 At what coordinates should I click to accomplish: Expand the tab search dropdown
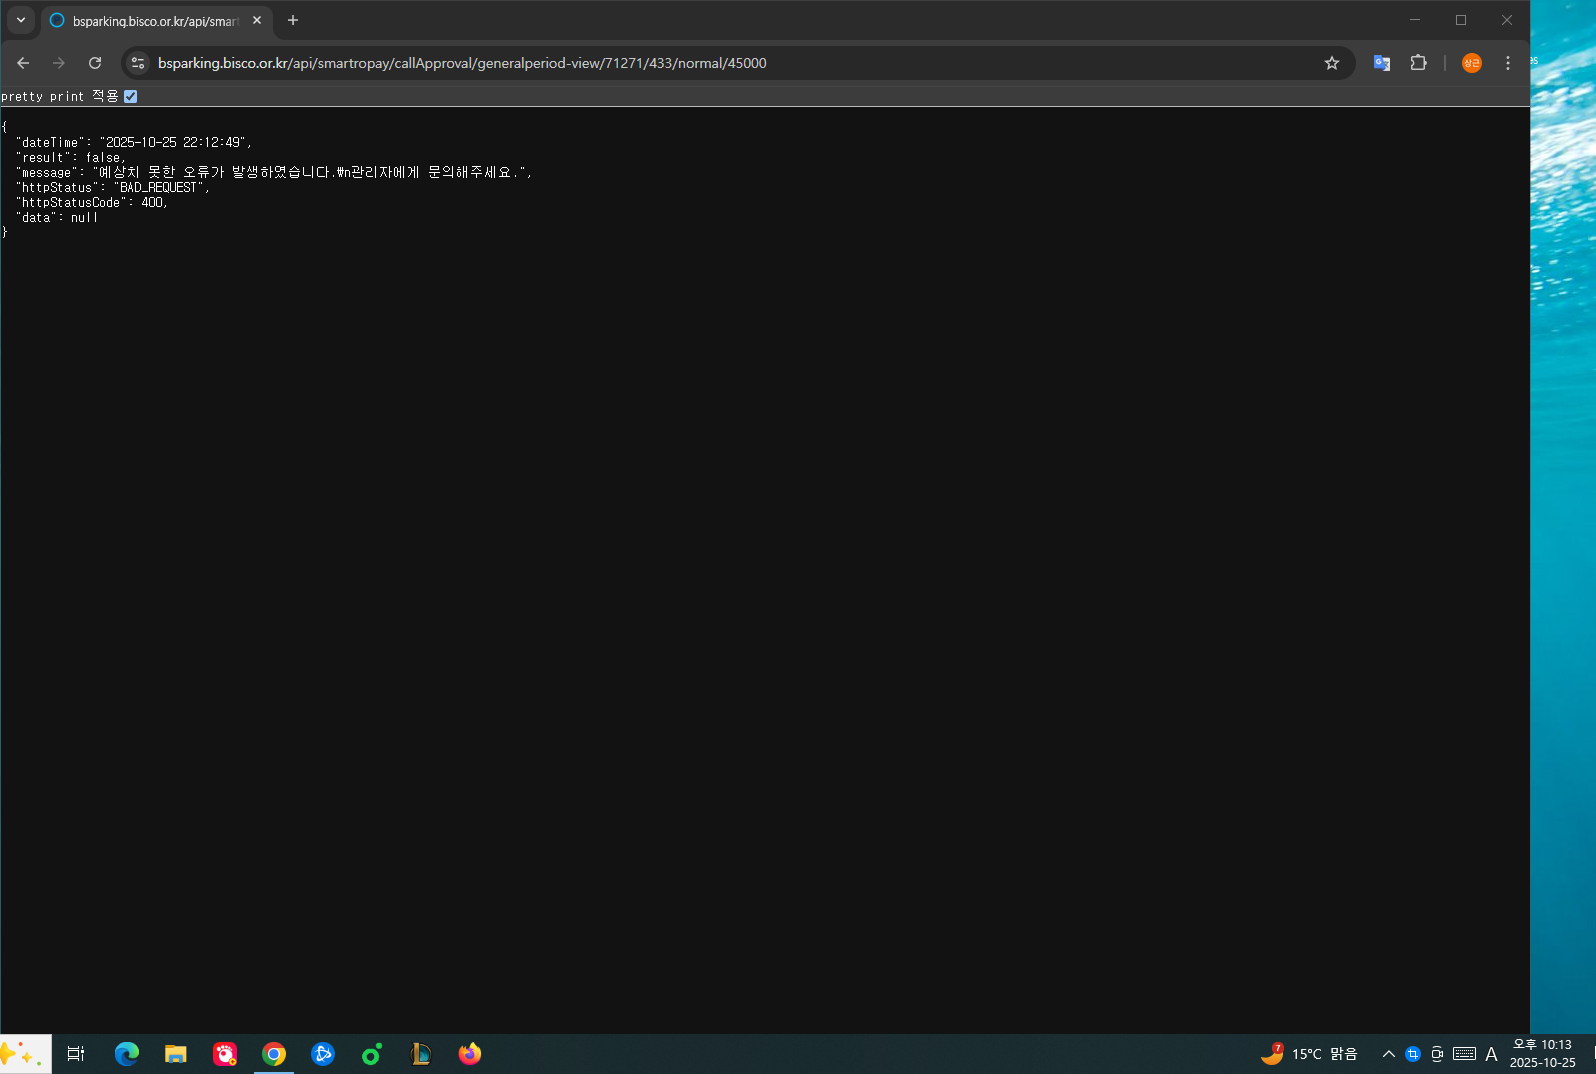[20, 20]
